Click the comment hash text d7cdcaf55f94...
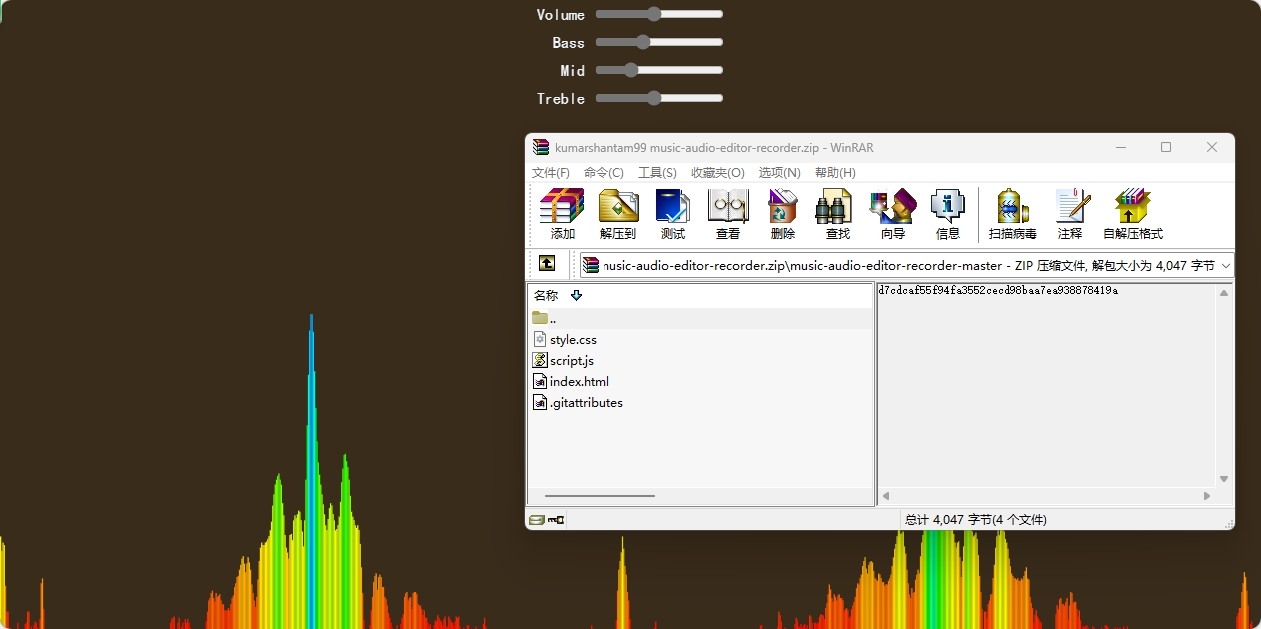Viewport: 1261px width, 629px height. click(998, 290)
